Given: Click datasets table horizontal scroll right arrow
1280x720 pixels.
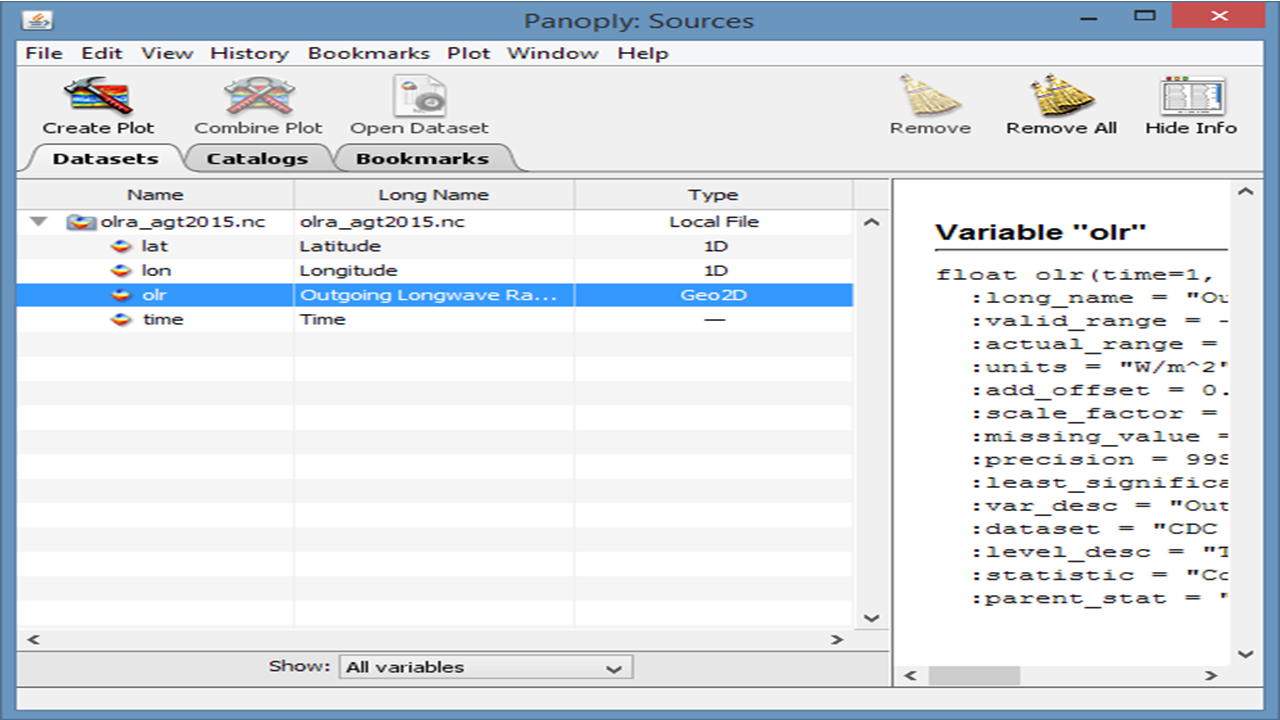Looking at the screenshot, I should coord(838,639).
